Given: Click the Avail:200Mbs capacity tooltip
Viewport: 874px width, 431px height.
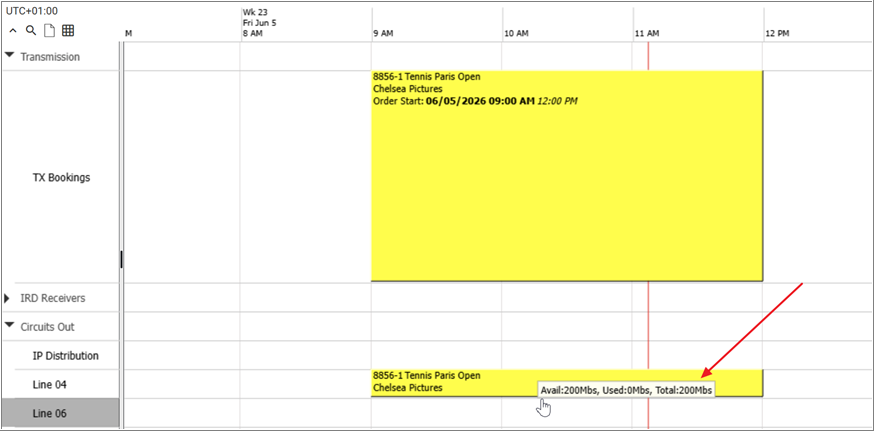Looking at the screenshot, I should [627, 390].
